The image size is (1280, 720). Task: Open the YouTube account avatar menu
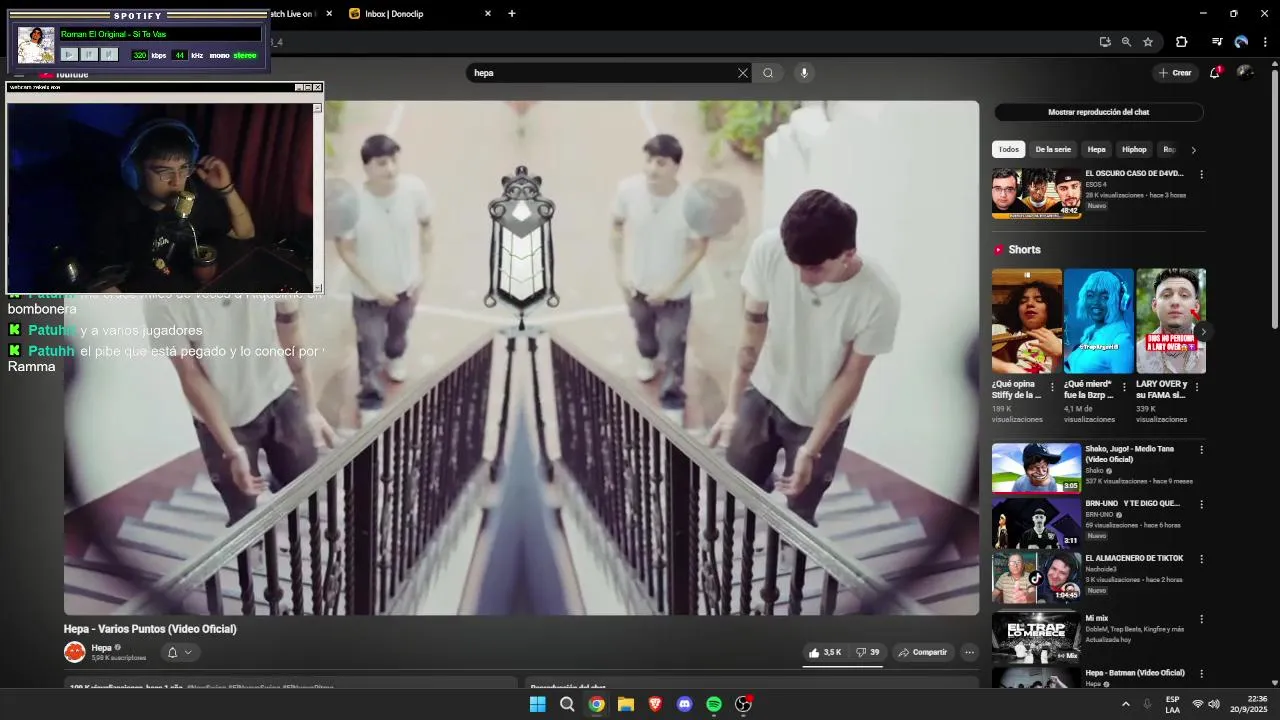pyautogui.click(x=1245, y=72)
